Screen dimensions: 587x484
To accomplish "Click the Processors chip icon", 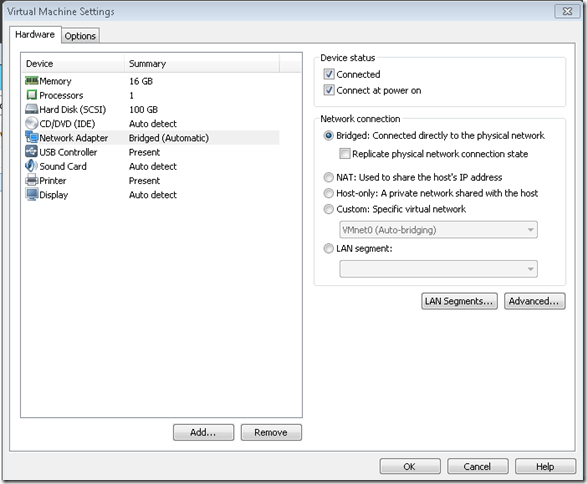I will pos(31,95).
